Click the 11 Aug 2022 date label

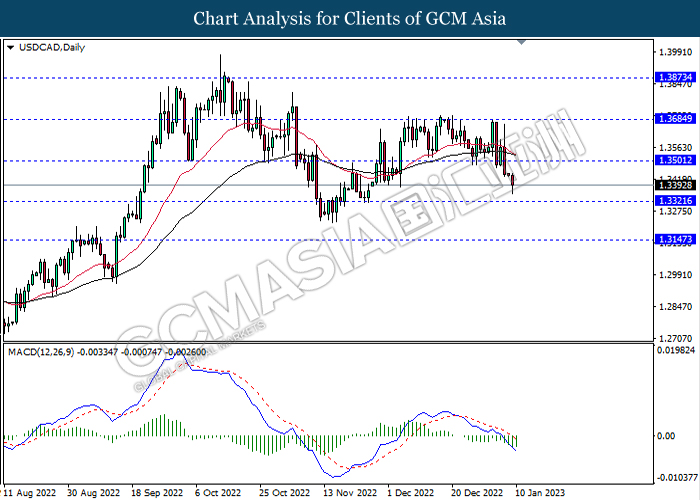(30, 493)
